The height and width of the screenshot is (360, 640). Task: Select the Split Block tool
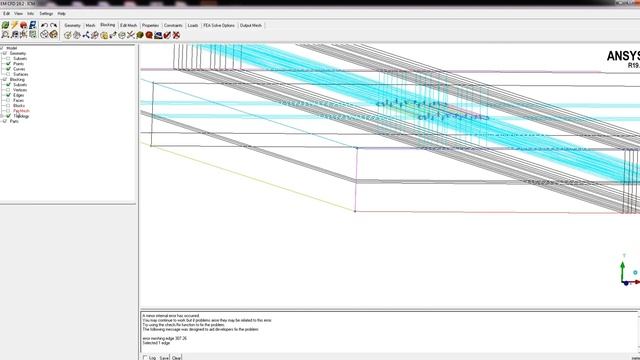pyautogui.click(x=77, y=36)
